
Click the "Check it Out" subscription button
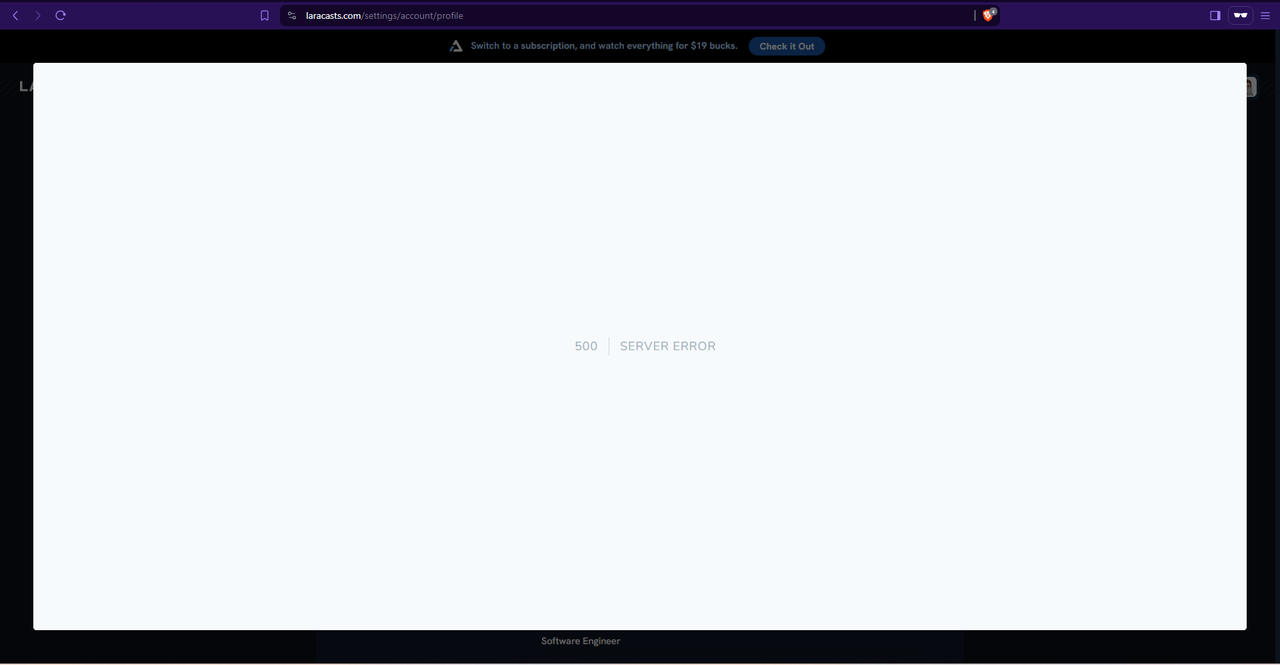787,46
